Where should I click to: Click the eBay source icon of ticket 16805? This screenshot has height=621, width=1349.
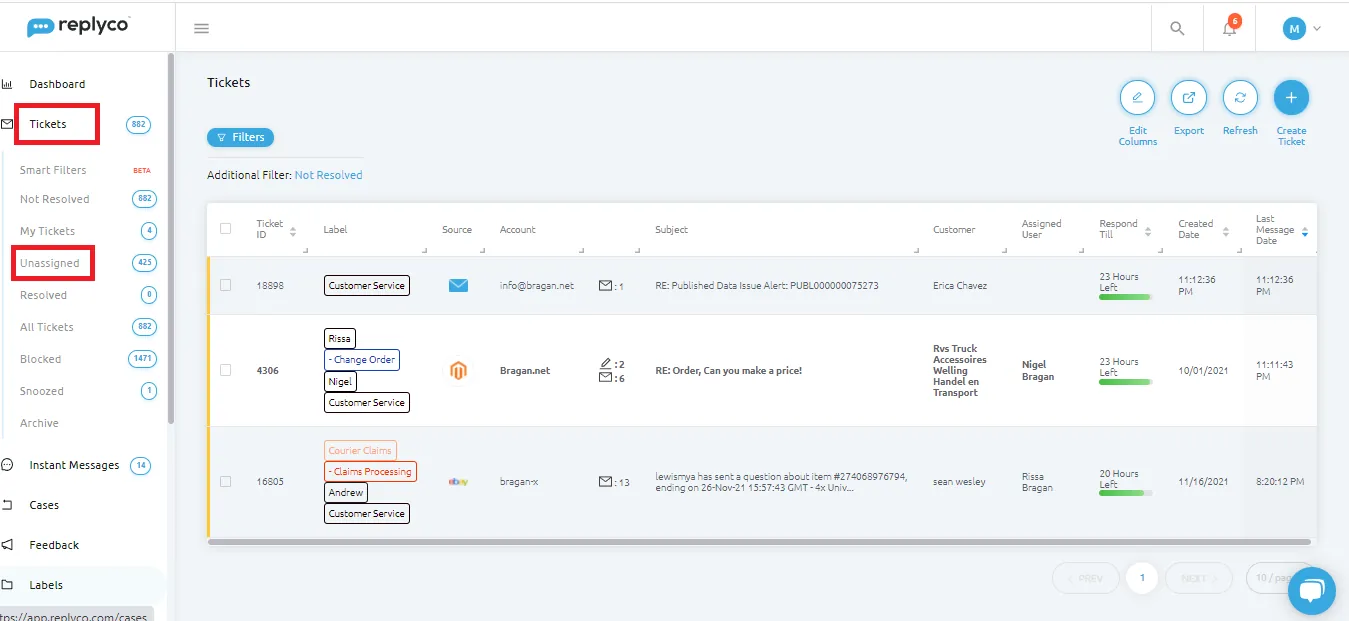tap(458, 482)
